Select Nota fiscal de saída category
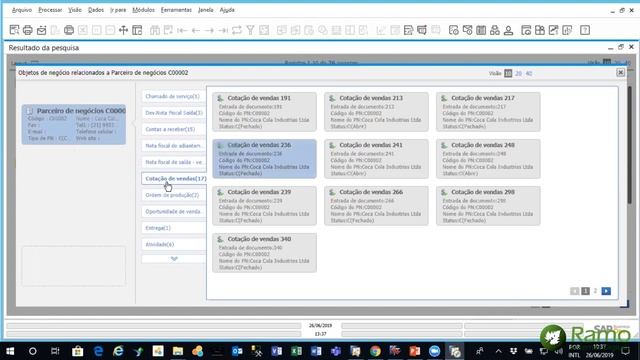This screenshot has height=360, width=640. tap(174, 162)
